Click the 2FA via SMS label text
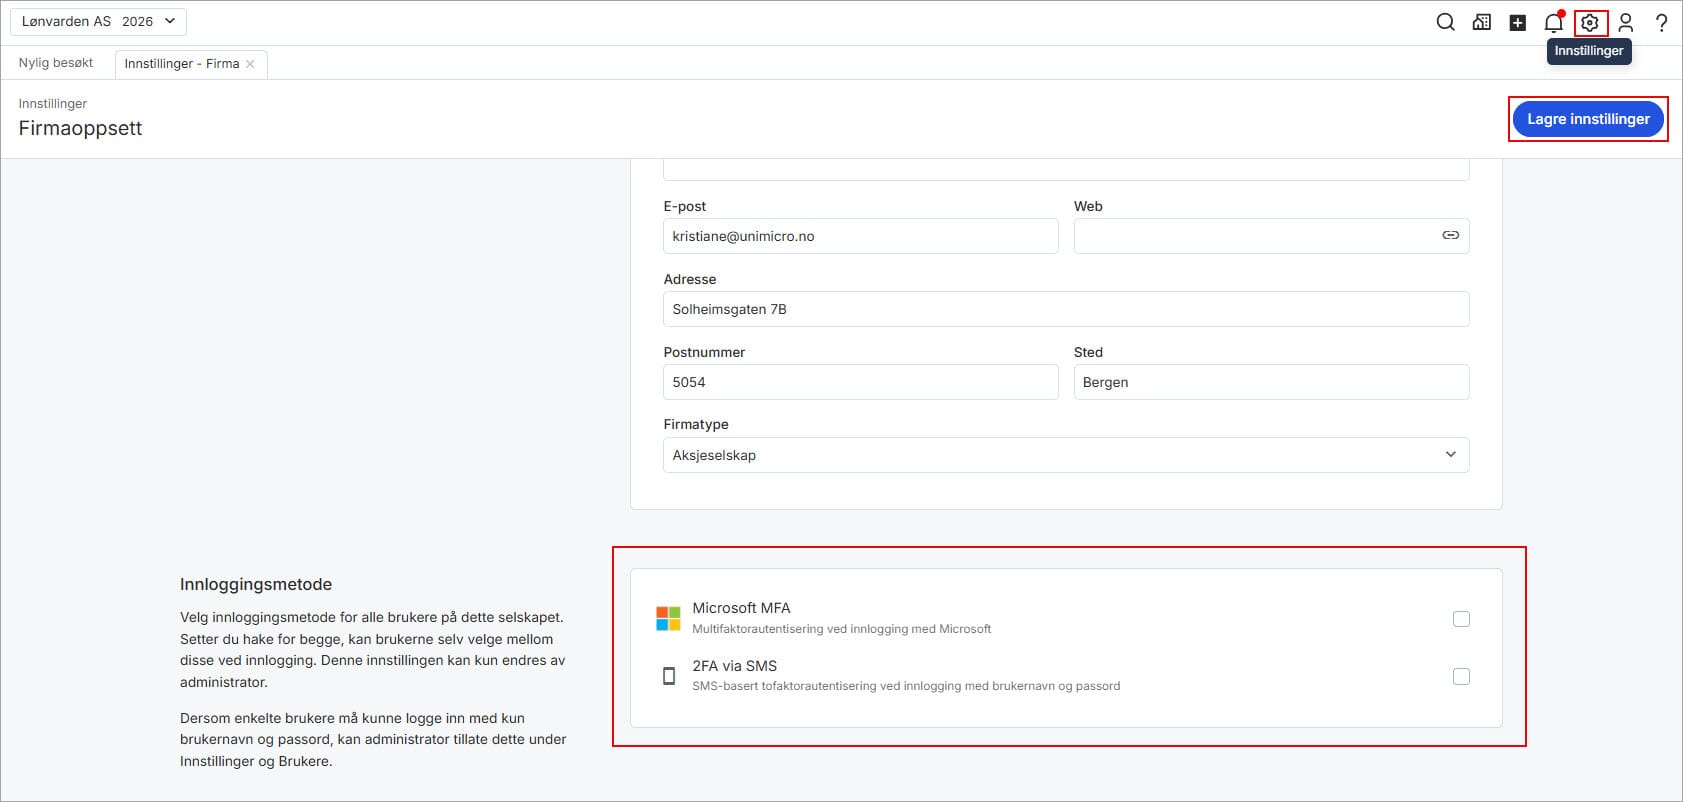 point(734,666)
